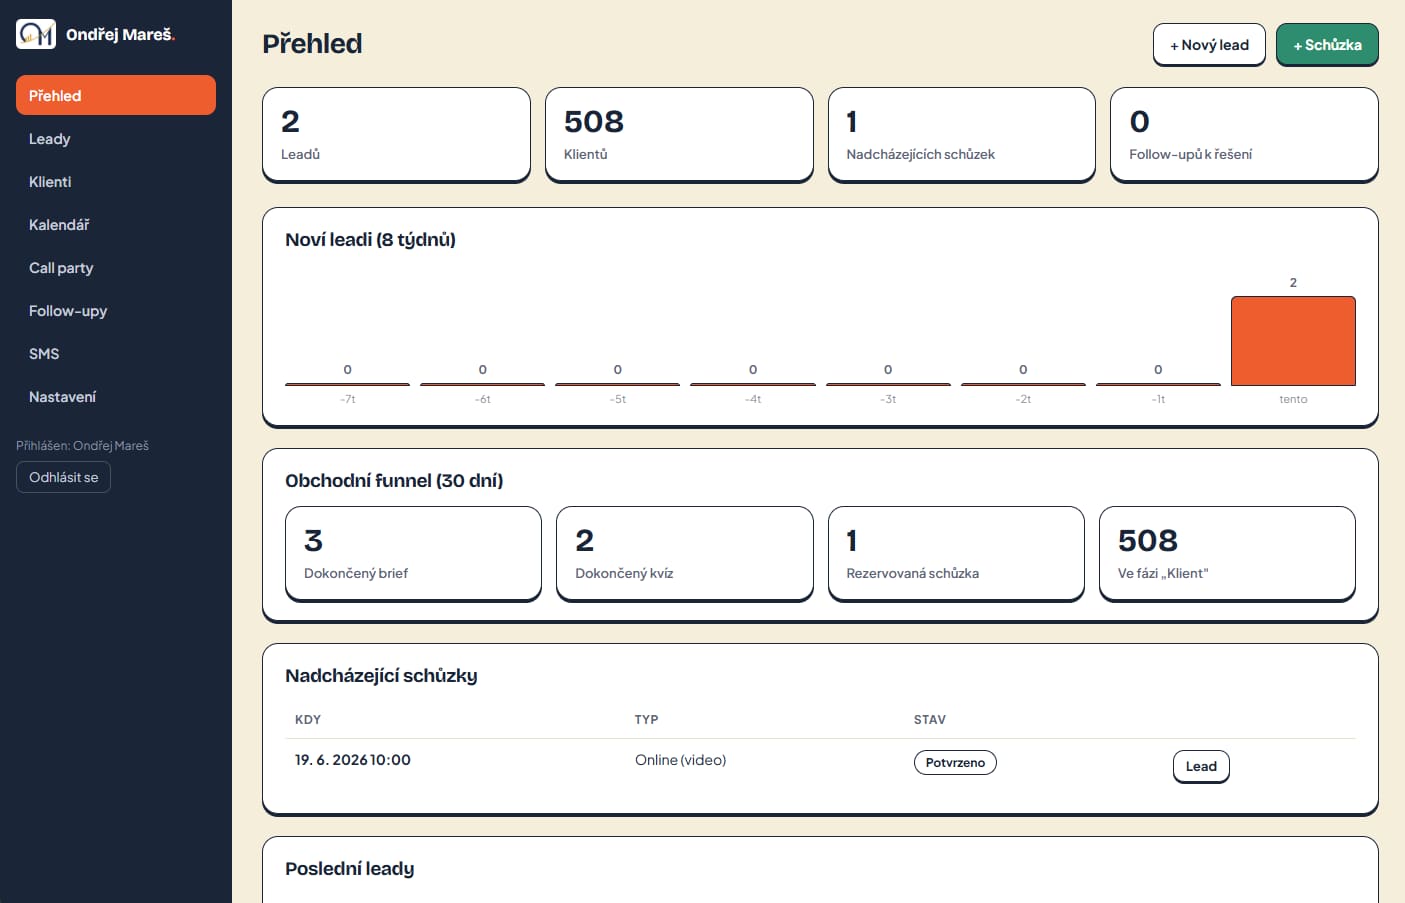This screenshot has width=1405, height=903.
Task: Open Nastavení in the sidebar
Action: 116,396
